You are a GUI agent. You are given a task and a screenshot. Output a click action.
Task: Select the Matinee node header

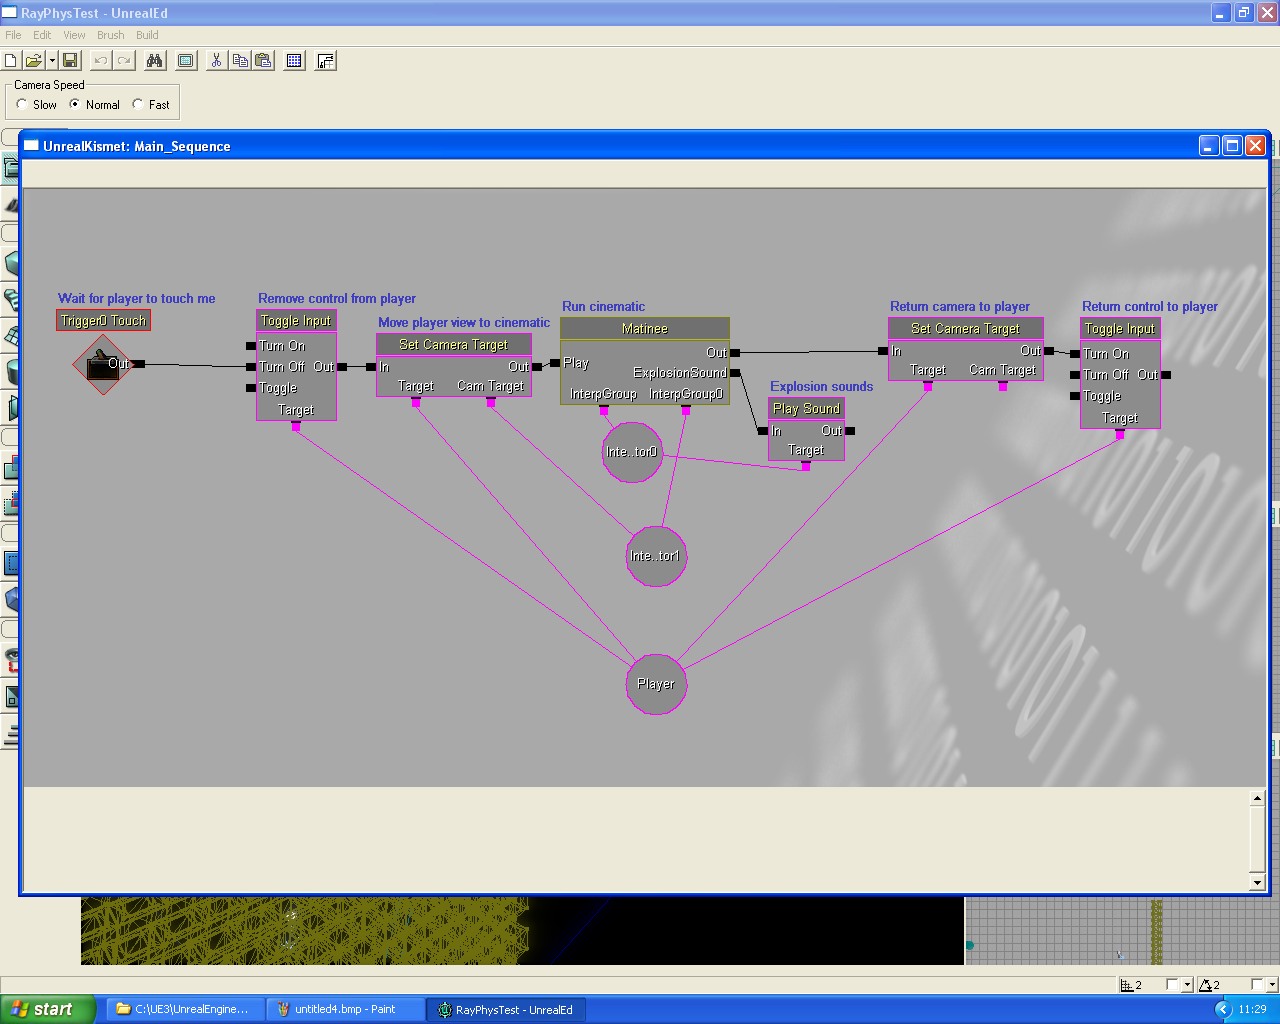pos(645,329)
